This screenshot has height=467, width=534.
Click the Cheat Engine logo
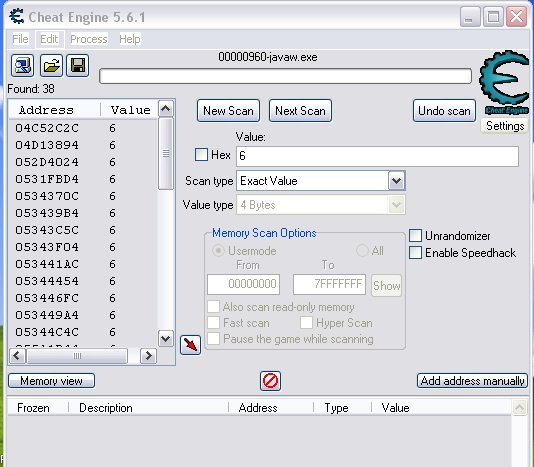[x=504, y=82]
